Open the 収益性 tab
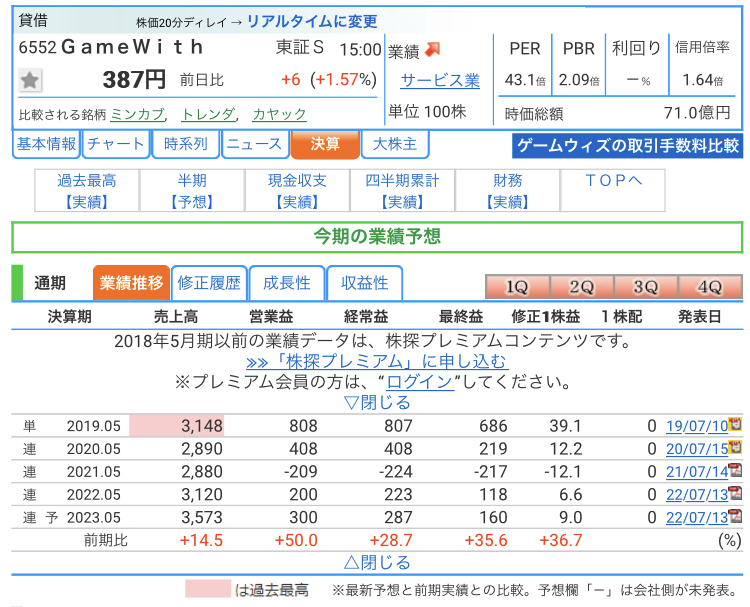Screen dimensions: 750x607 click(364, 283)
